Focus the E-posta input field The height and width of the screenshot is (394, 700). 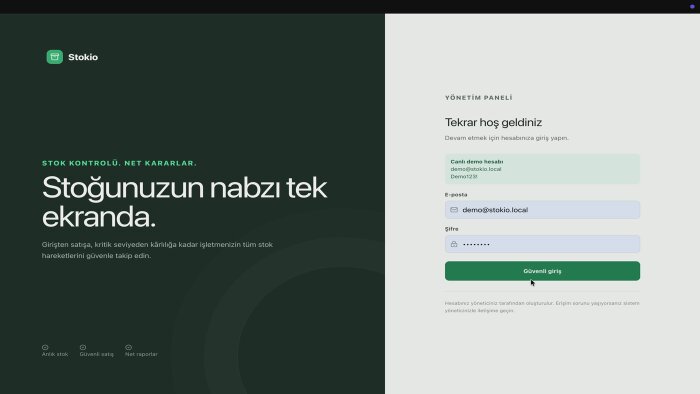tap(542, 210)
